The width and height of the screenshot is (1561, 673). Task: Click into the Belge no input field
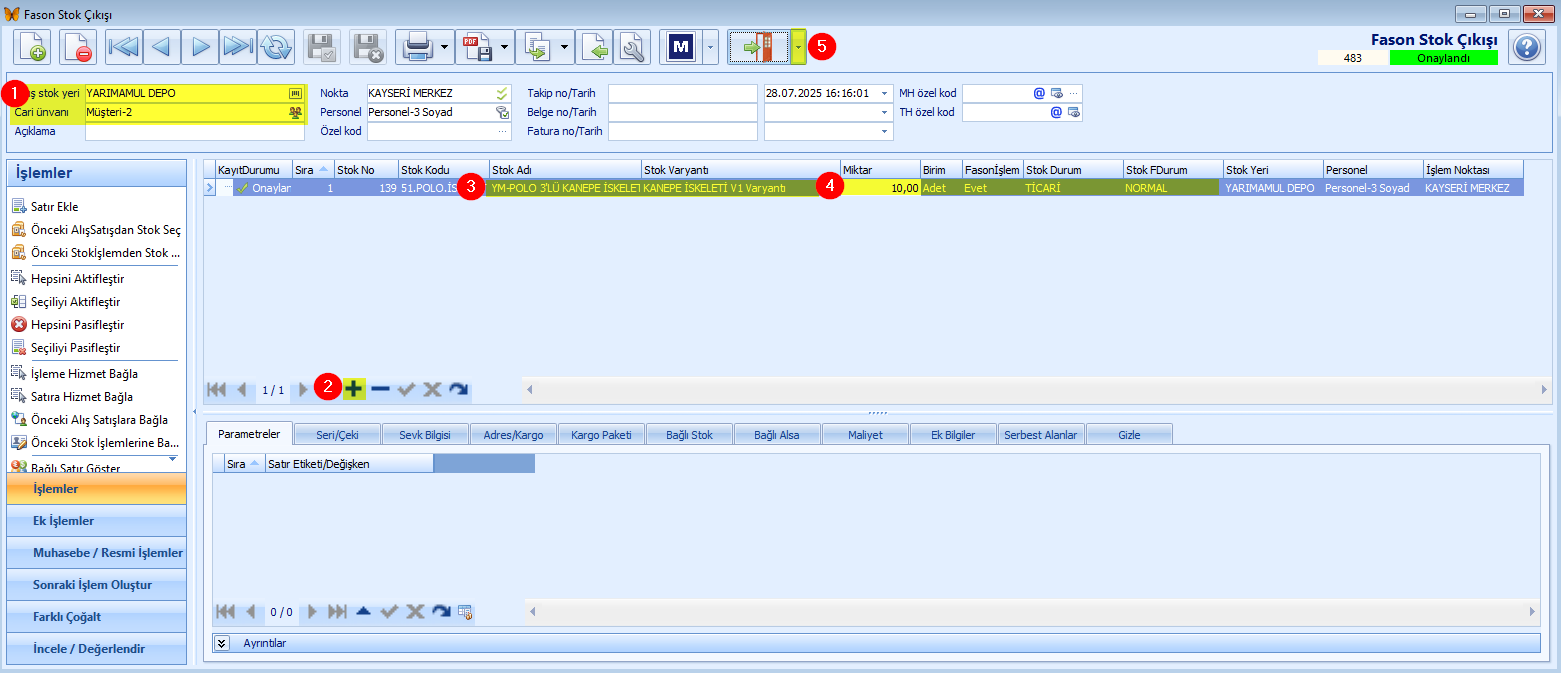point(683,113)
